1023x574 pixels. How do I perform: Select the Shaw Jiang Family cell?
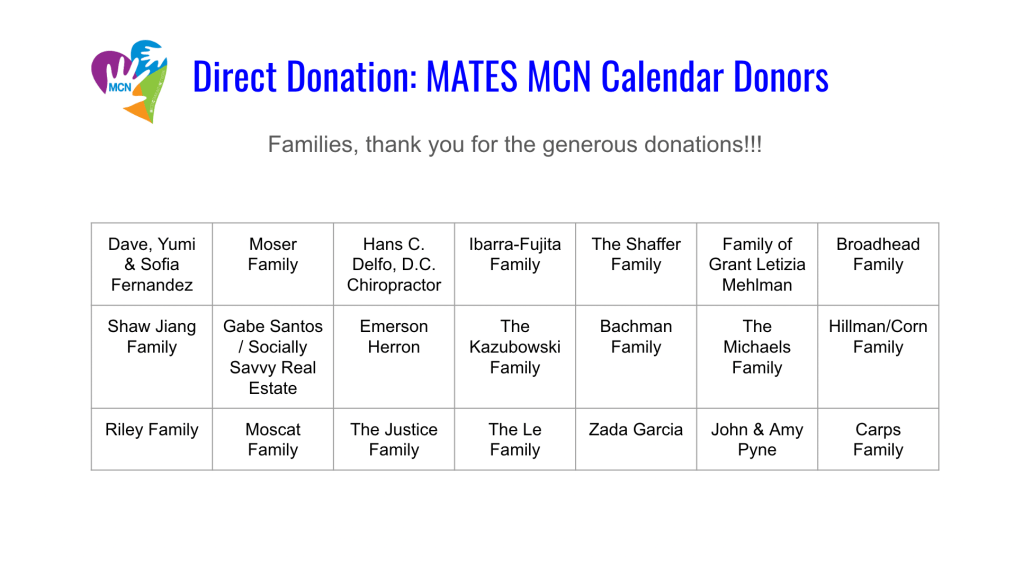[152, 337]
